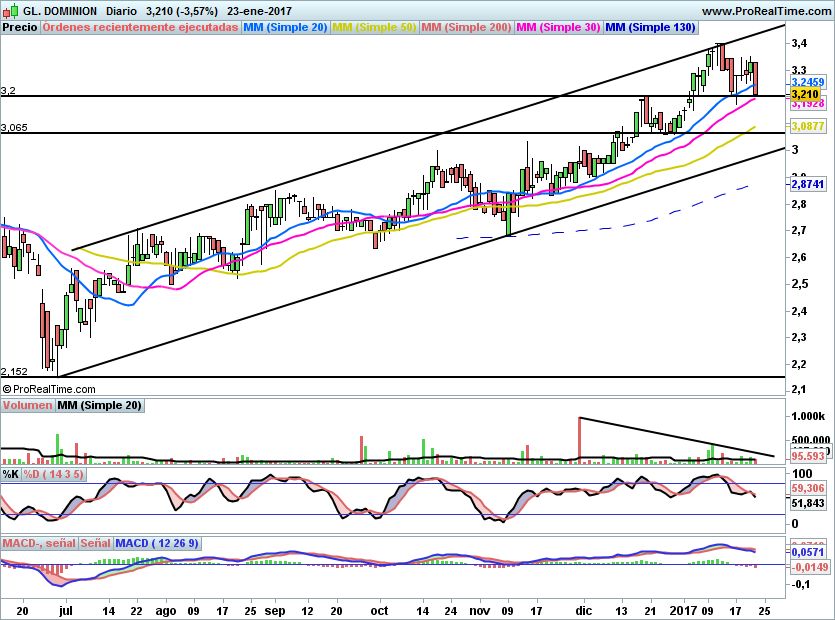Image resolution: width=835 pixels, height=620 pixels.
Task: Click the 23-ene-2017 date text
Action: point(259,11)
